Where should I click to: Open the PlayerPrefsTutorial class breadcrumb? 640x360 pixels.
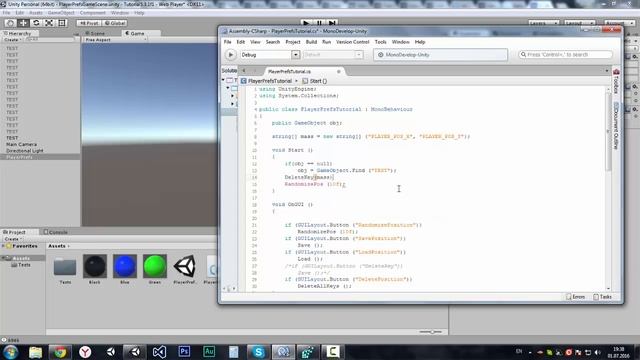270,81
